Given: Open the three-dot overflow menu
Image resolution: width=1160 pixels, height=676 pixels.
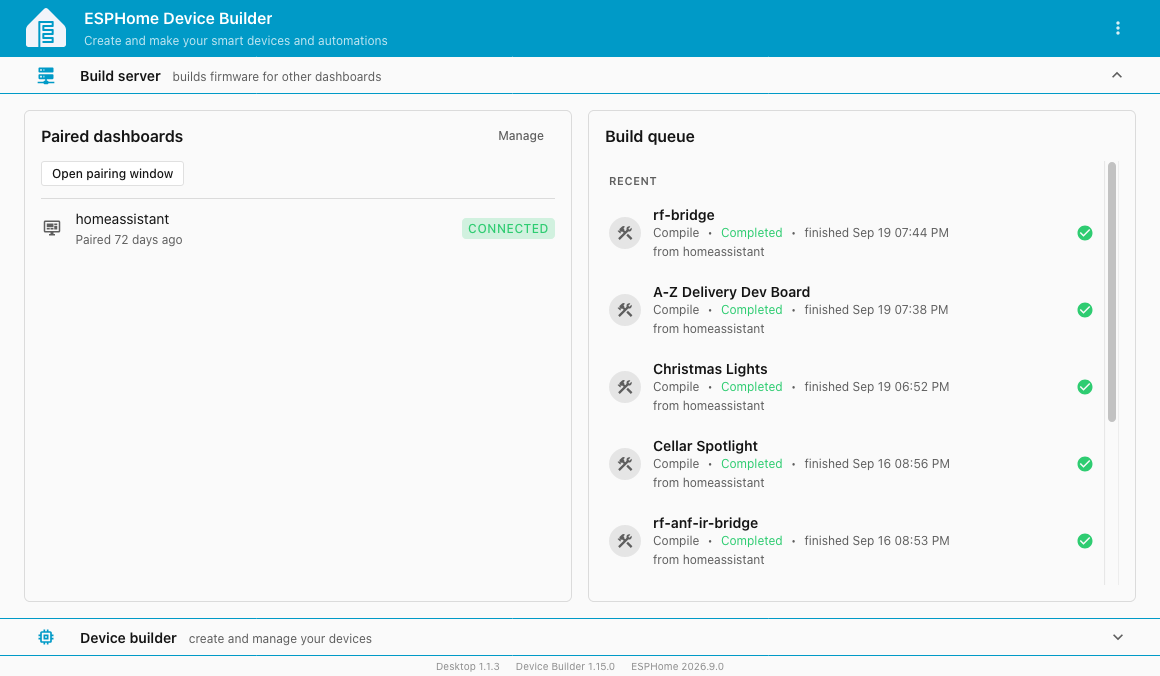Looking at the screenshot, I should (x=1117, y=28).
